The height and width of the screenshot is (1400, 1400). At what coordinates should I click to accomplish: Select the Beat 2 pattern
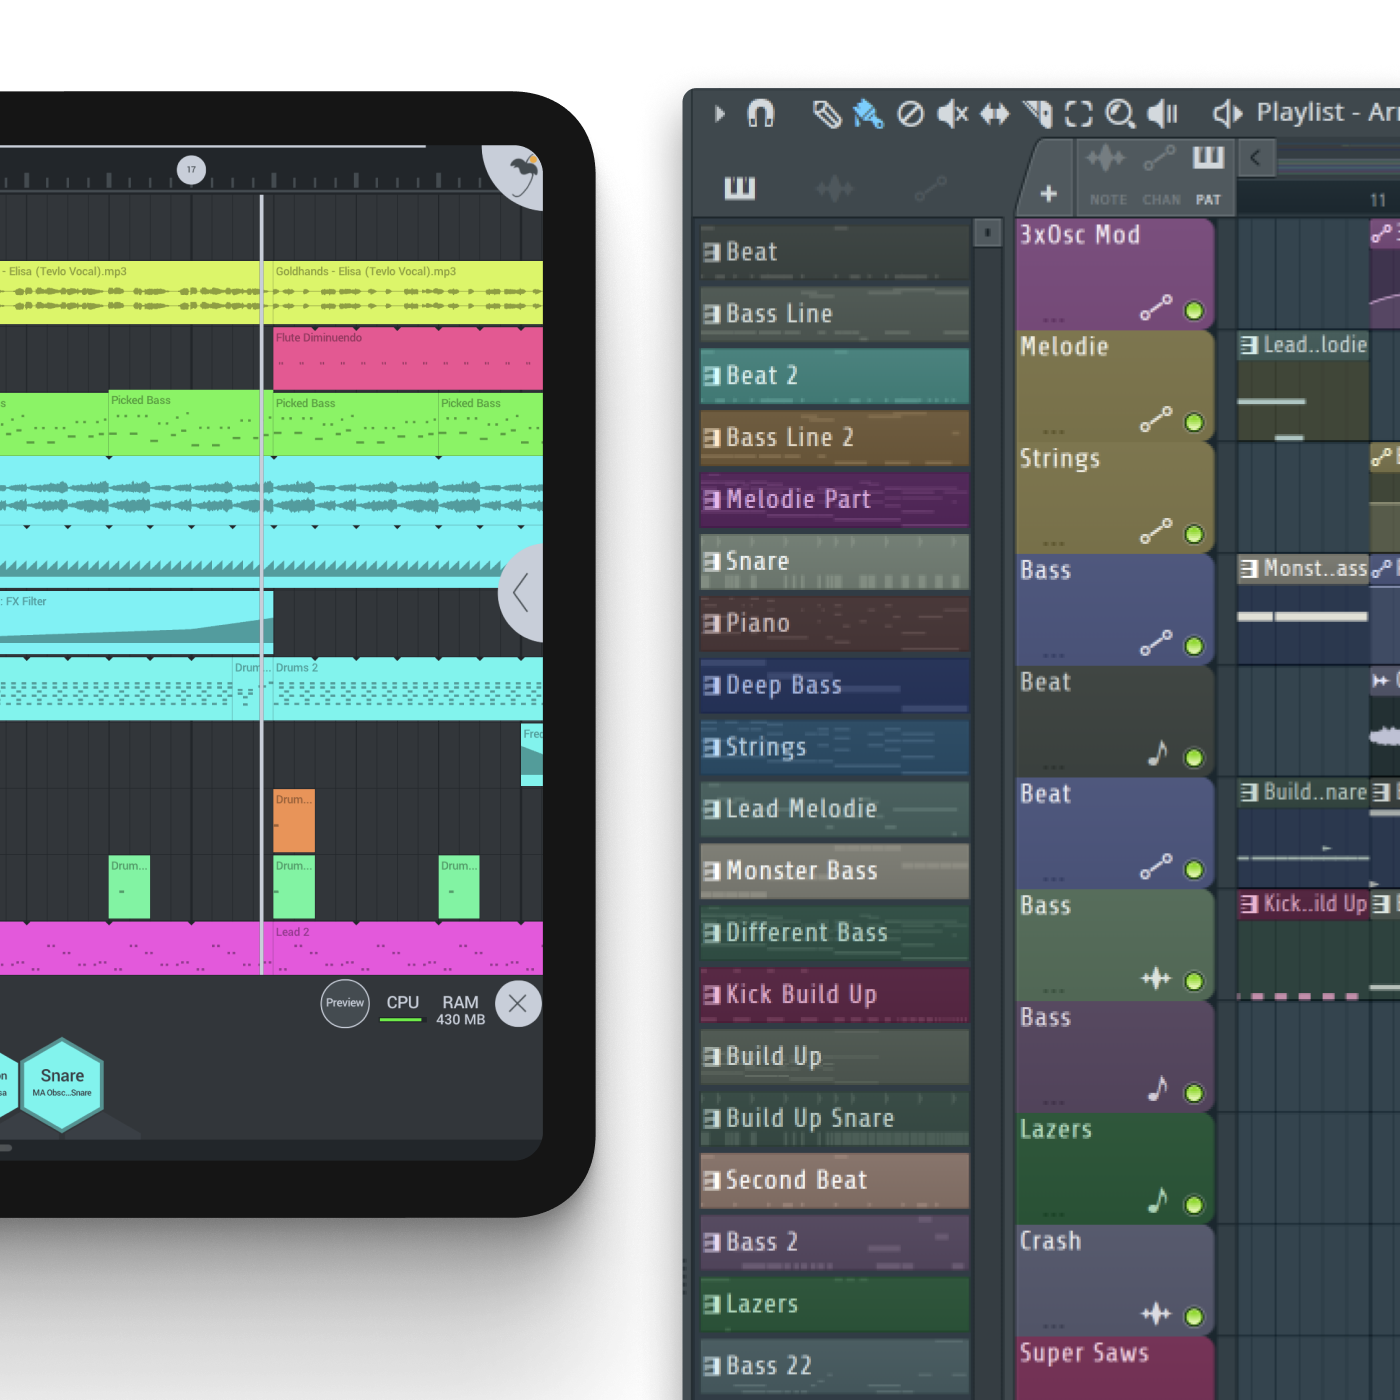point(835,376)
